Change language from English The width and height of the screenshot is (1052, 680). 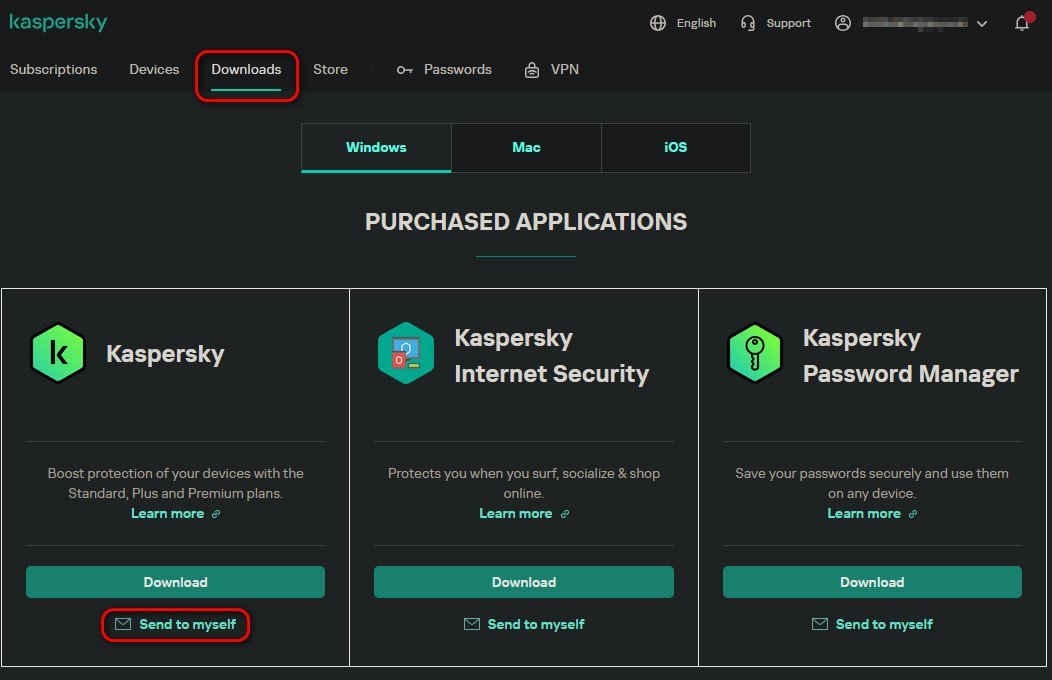click(x=696, y=23)
